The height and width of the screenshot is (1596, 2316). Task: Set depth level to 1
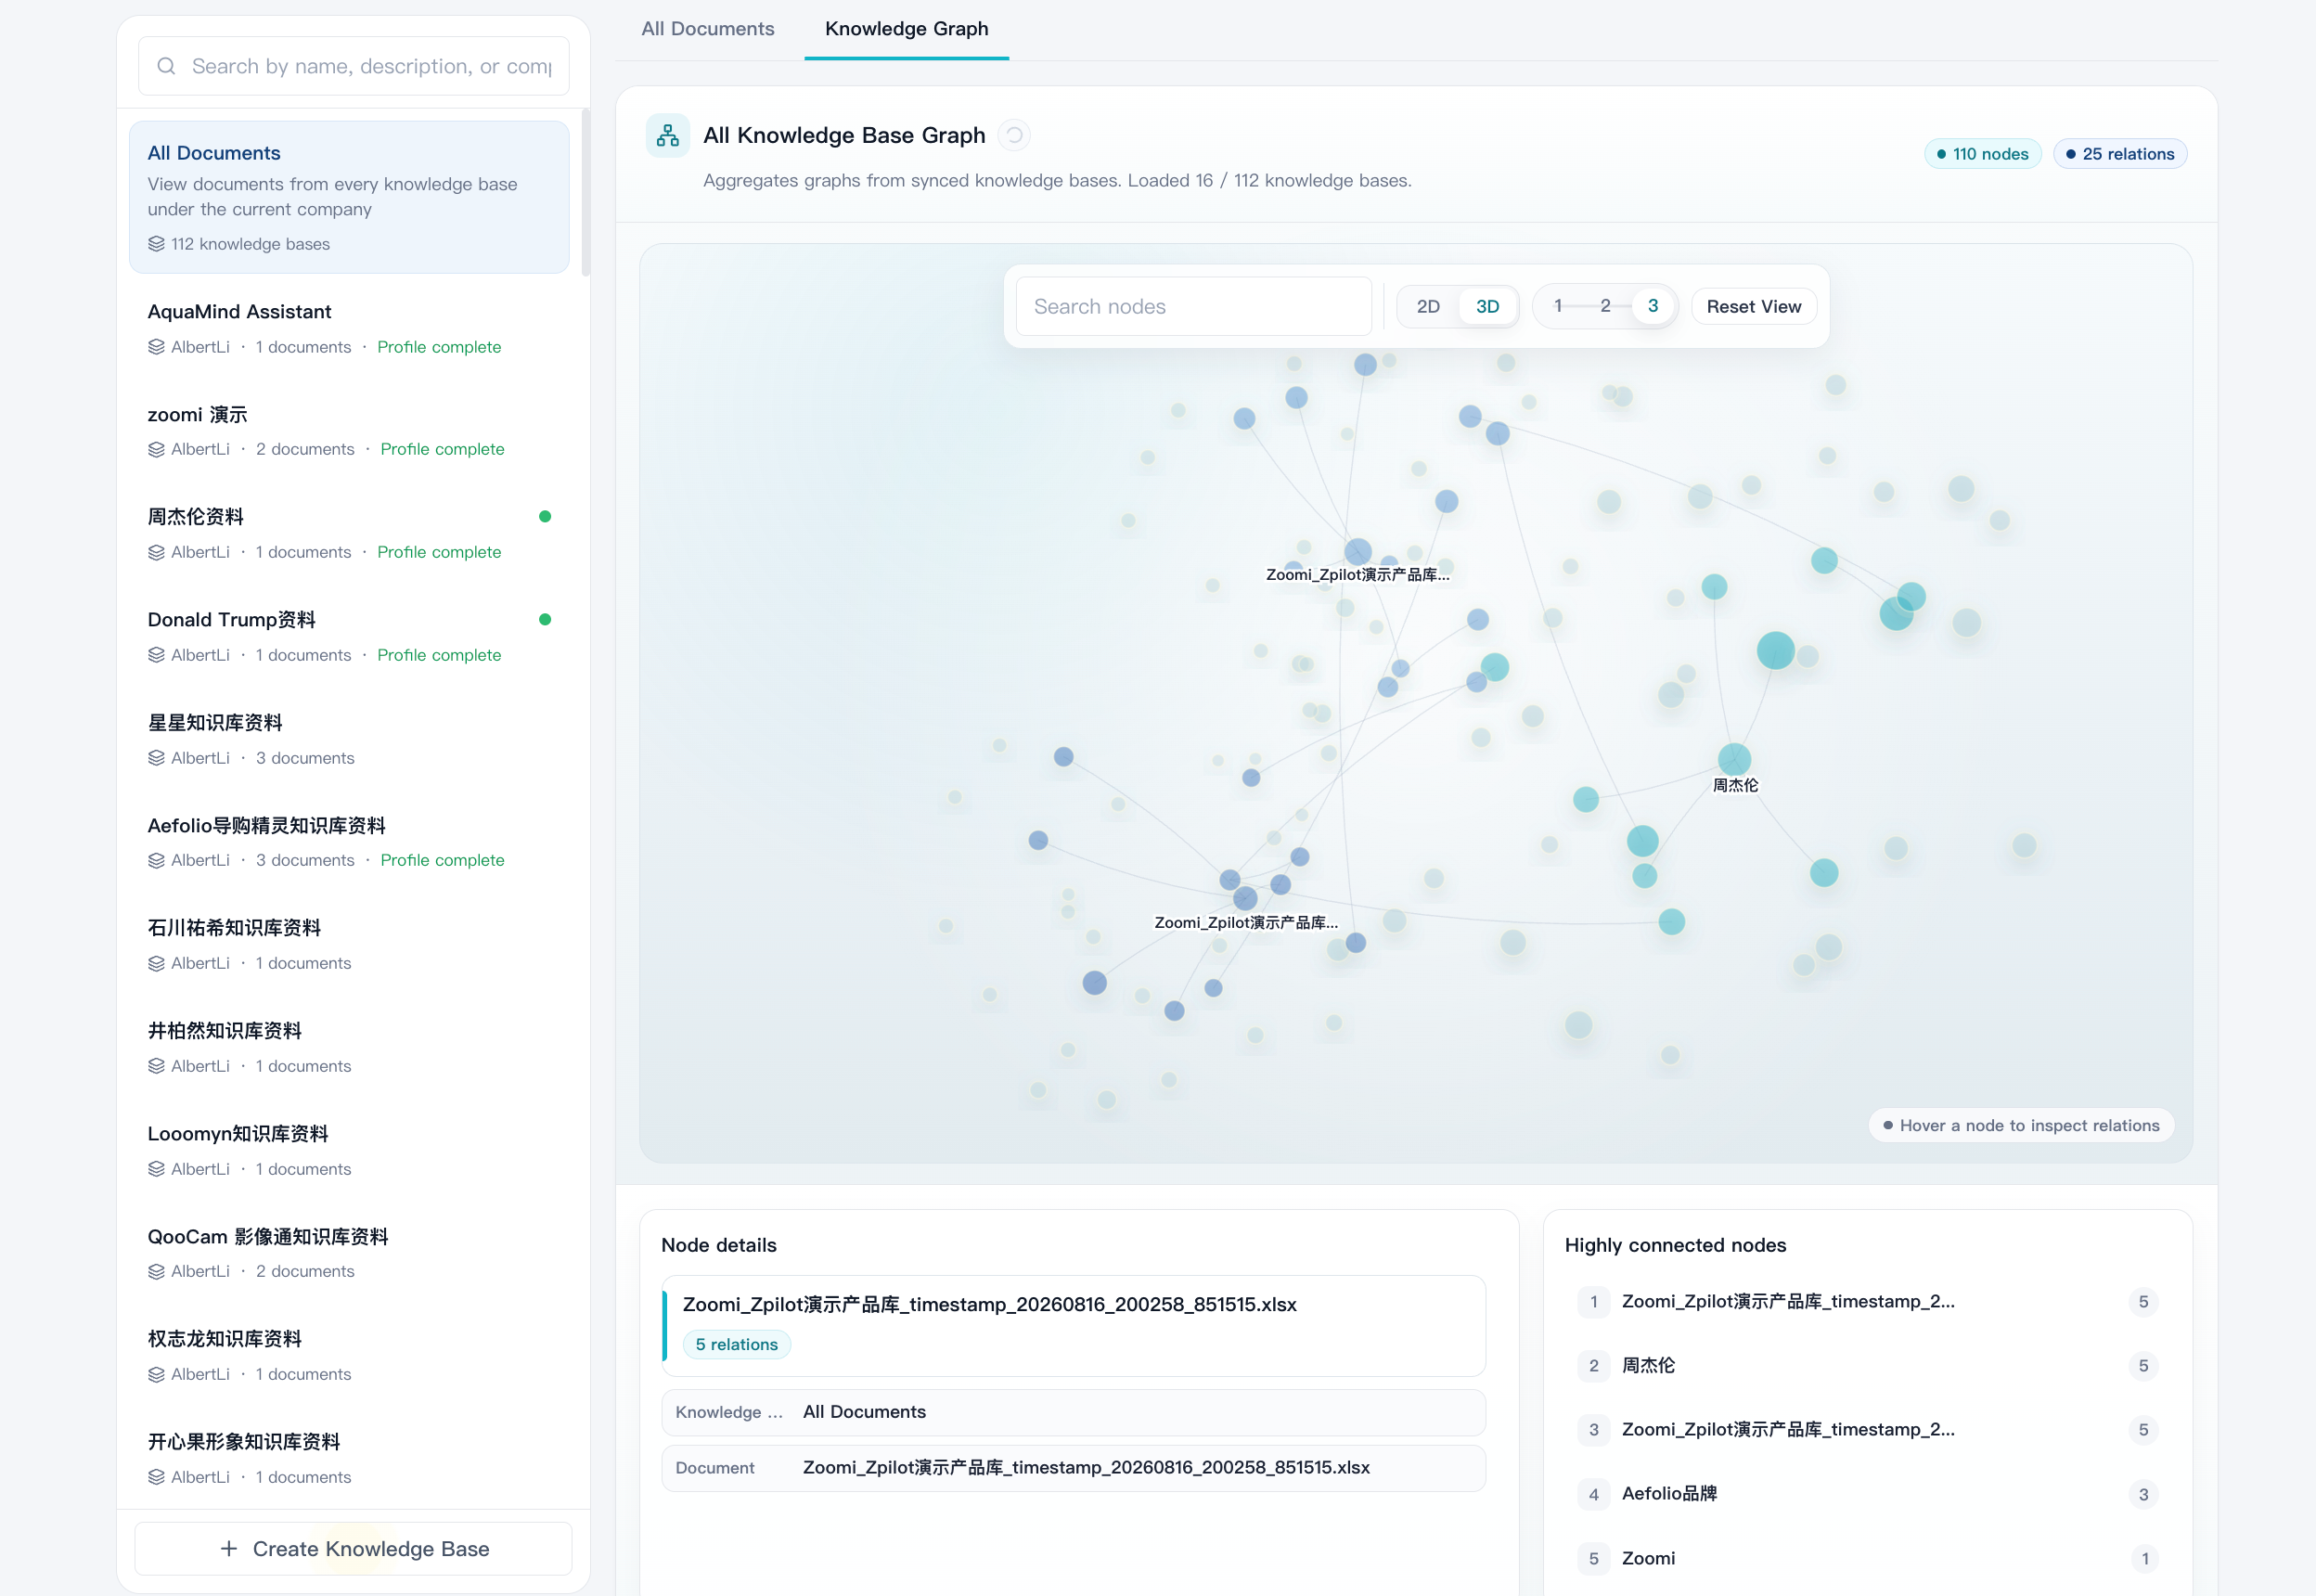coord(1558,306)
